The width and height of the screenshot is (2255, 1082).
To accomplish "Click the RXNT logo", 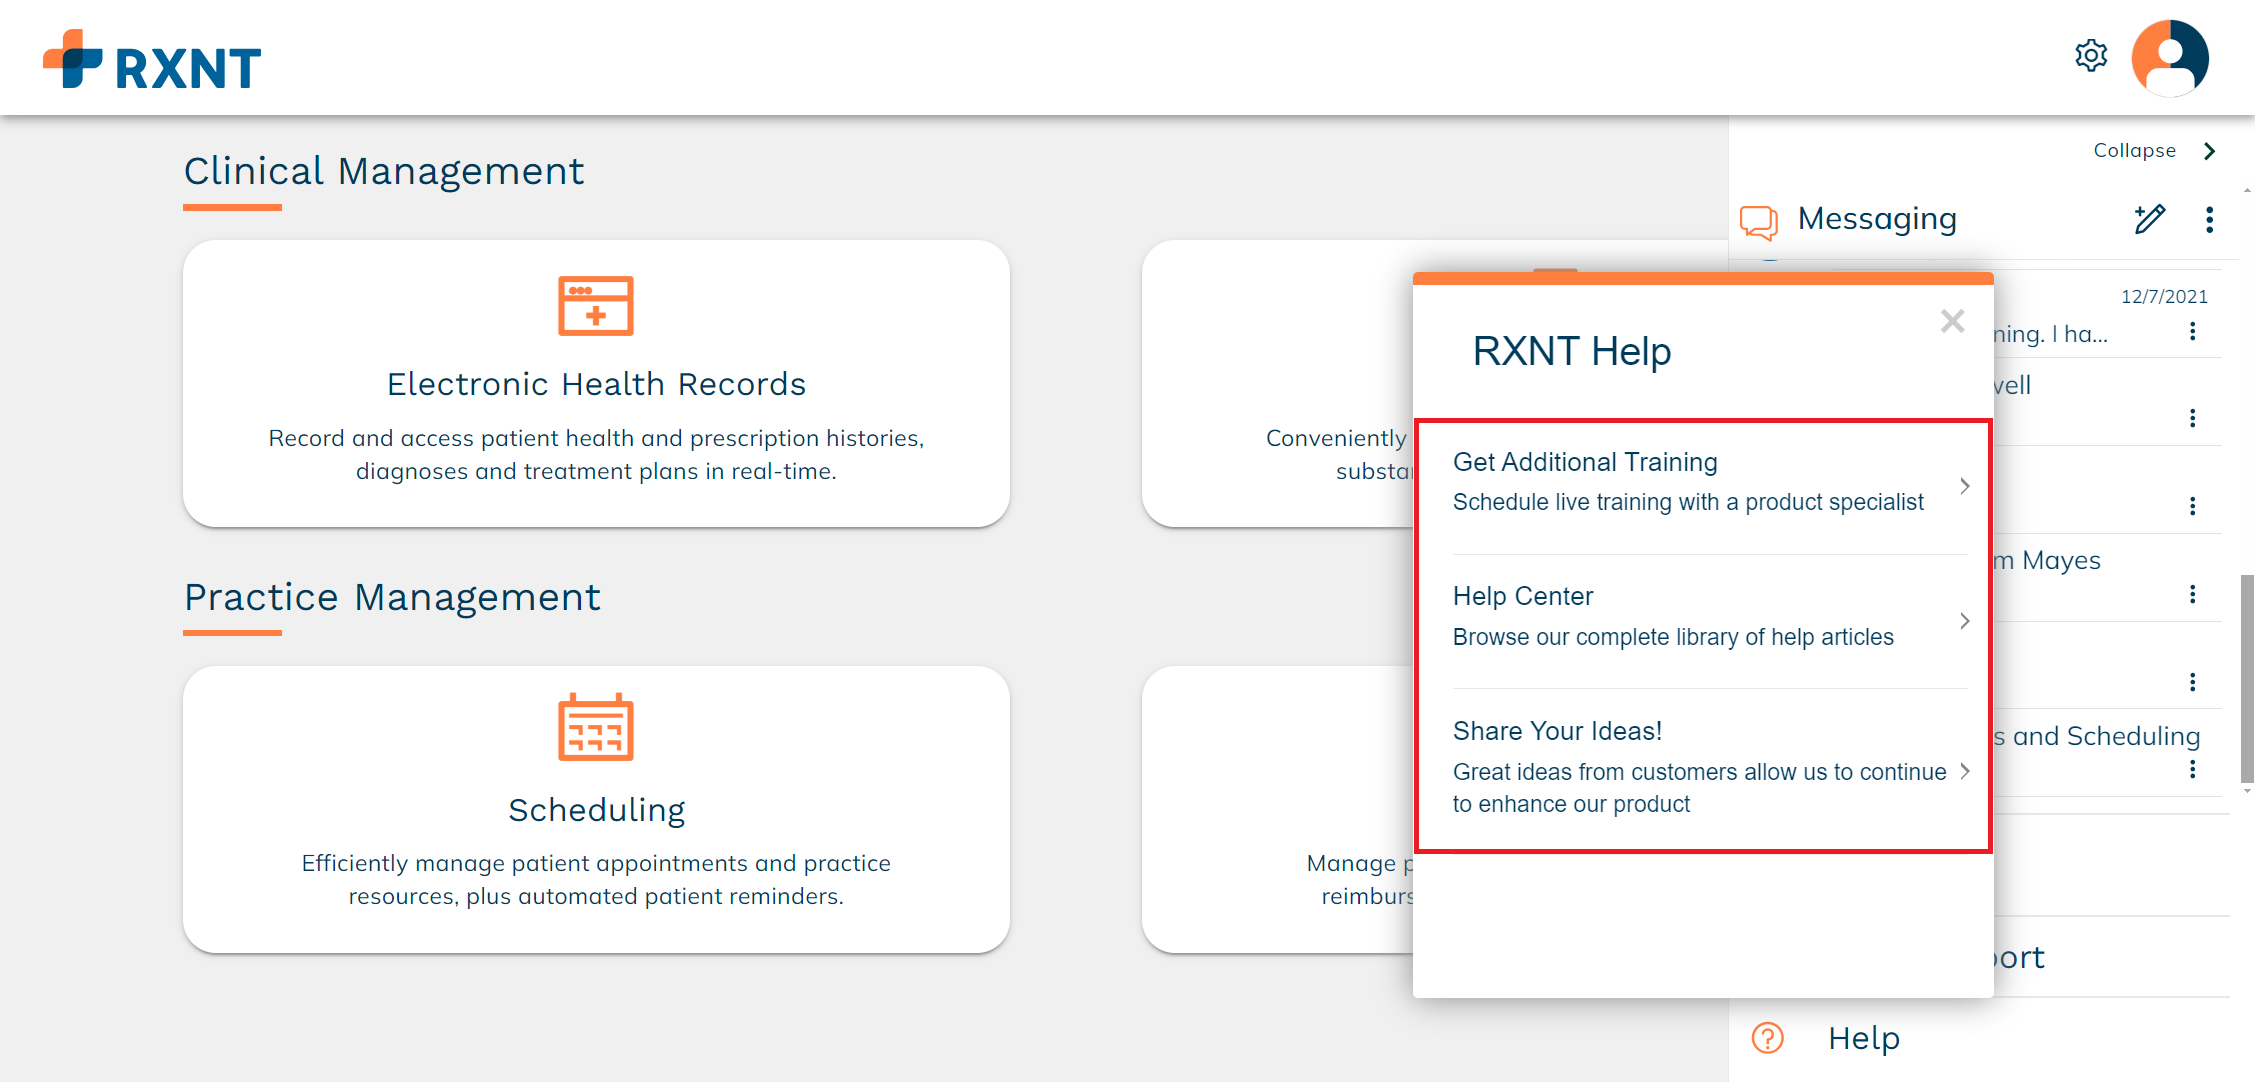I will (152, 60).
